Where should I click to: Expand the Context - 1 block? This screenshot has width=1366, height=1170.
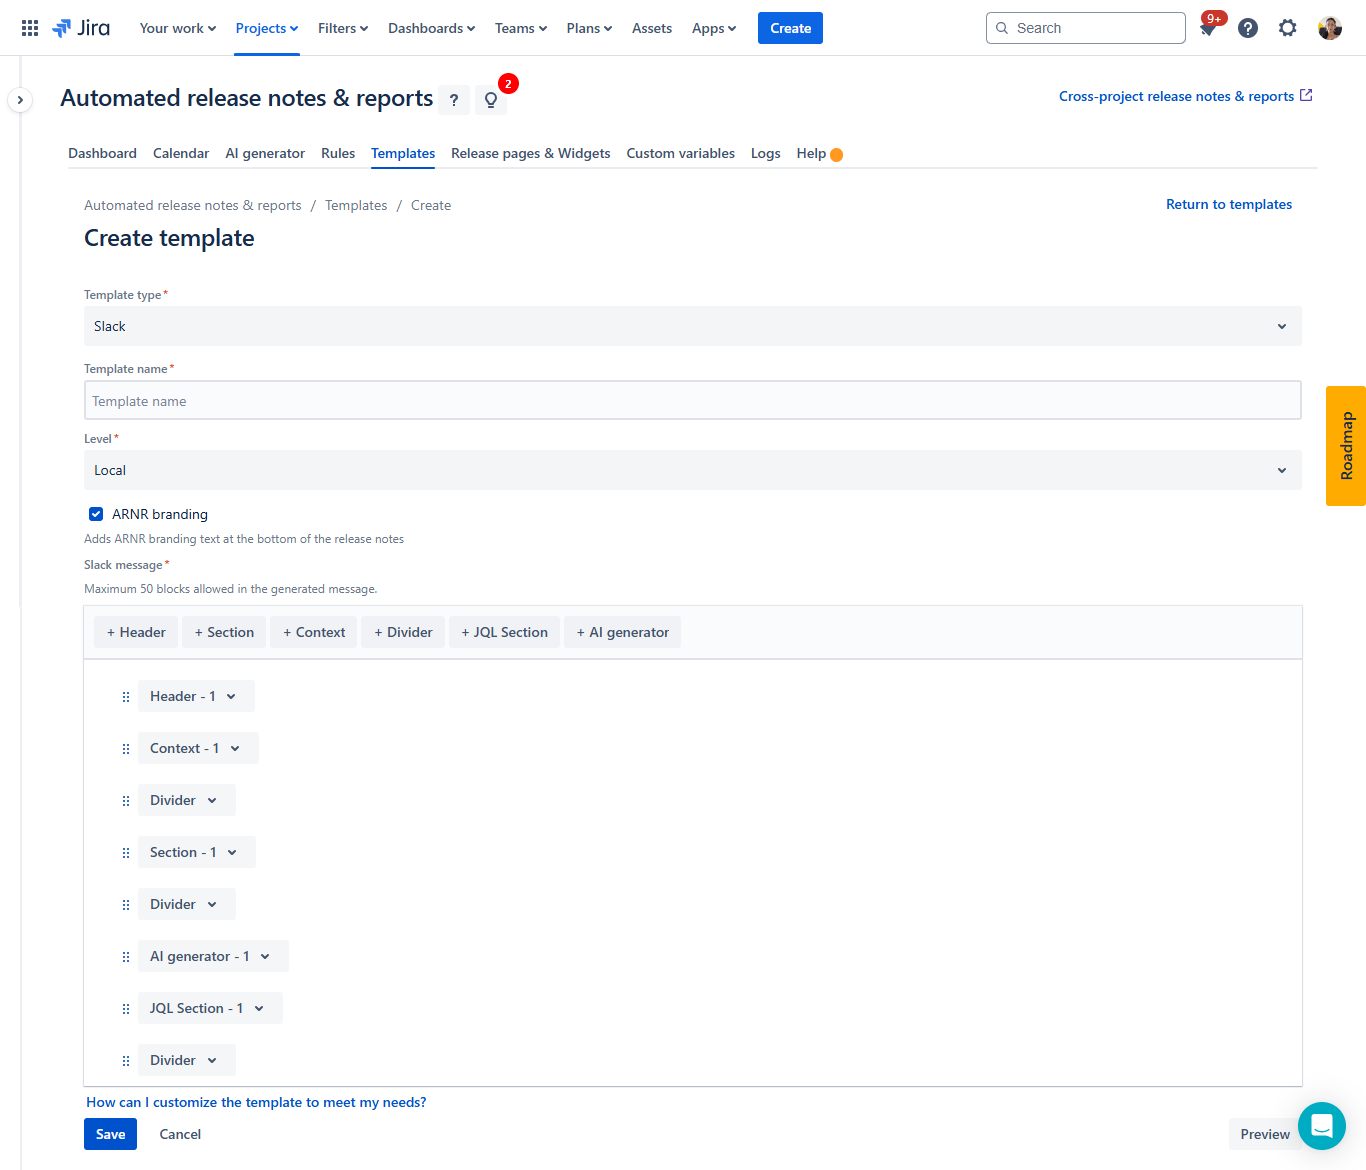pyautogui.click(x=198, y=748)
